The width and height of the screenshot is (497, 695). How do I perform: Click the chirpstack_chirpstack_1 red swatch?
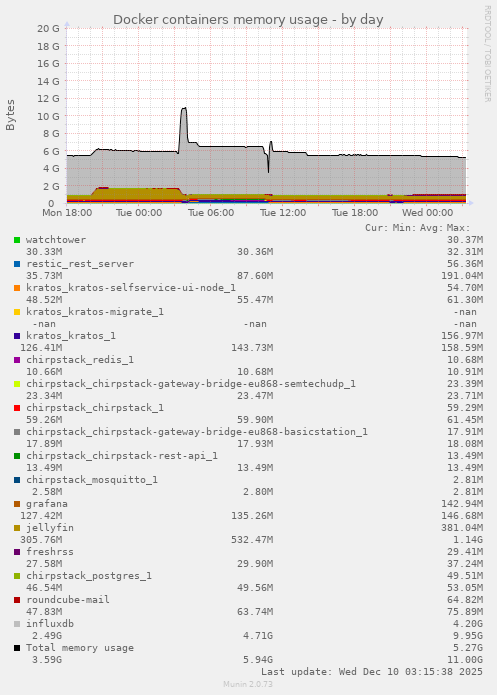point(17,408)
